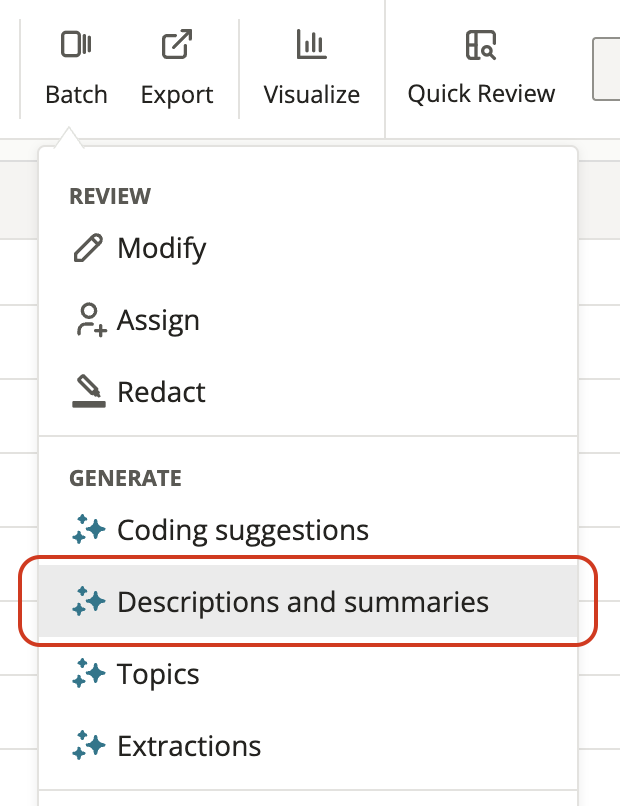Click the sparkle icon beside Extractions
The image size is (620, 806).
[89, 746]
